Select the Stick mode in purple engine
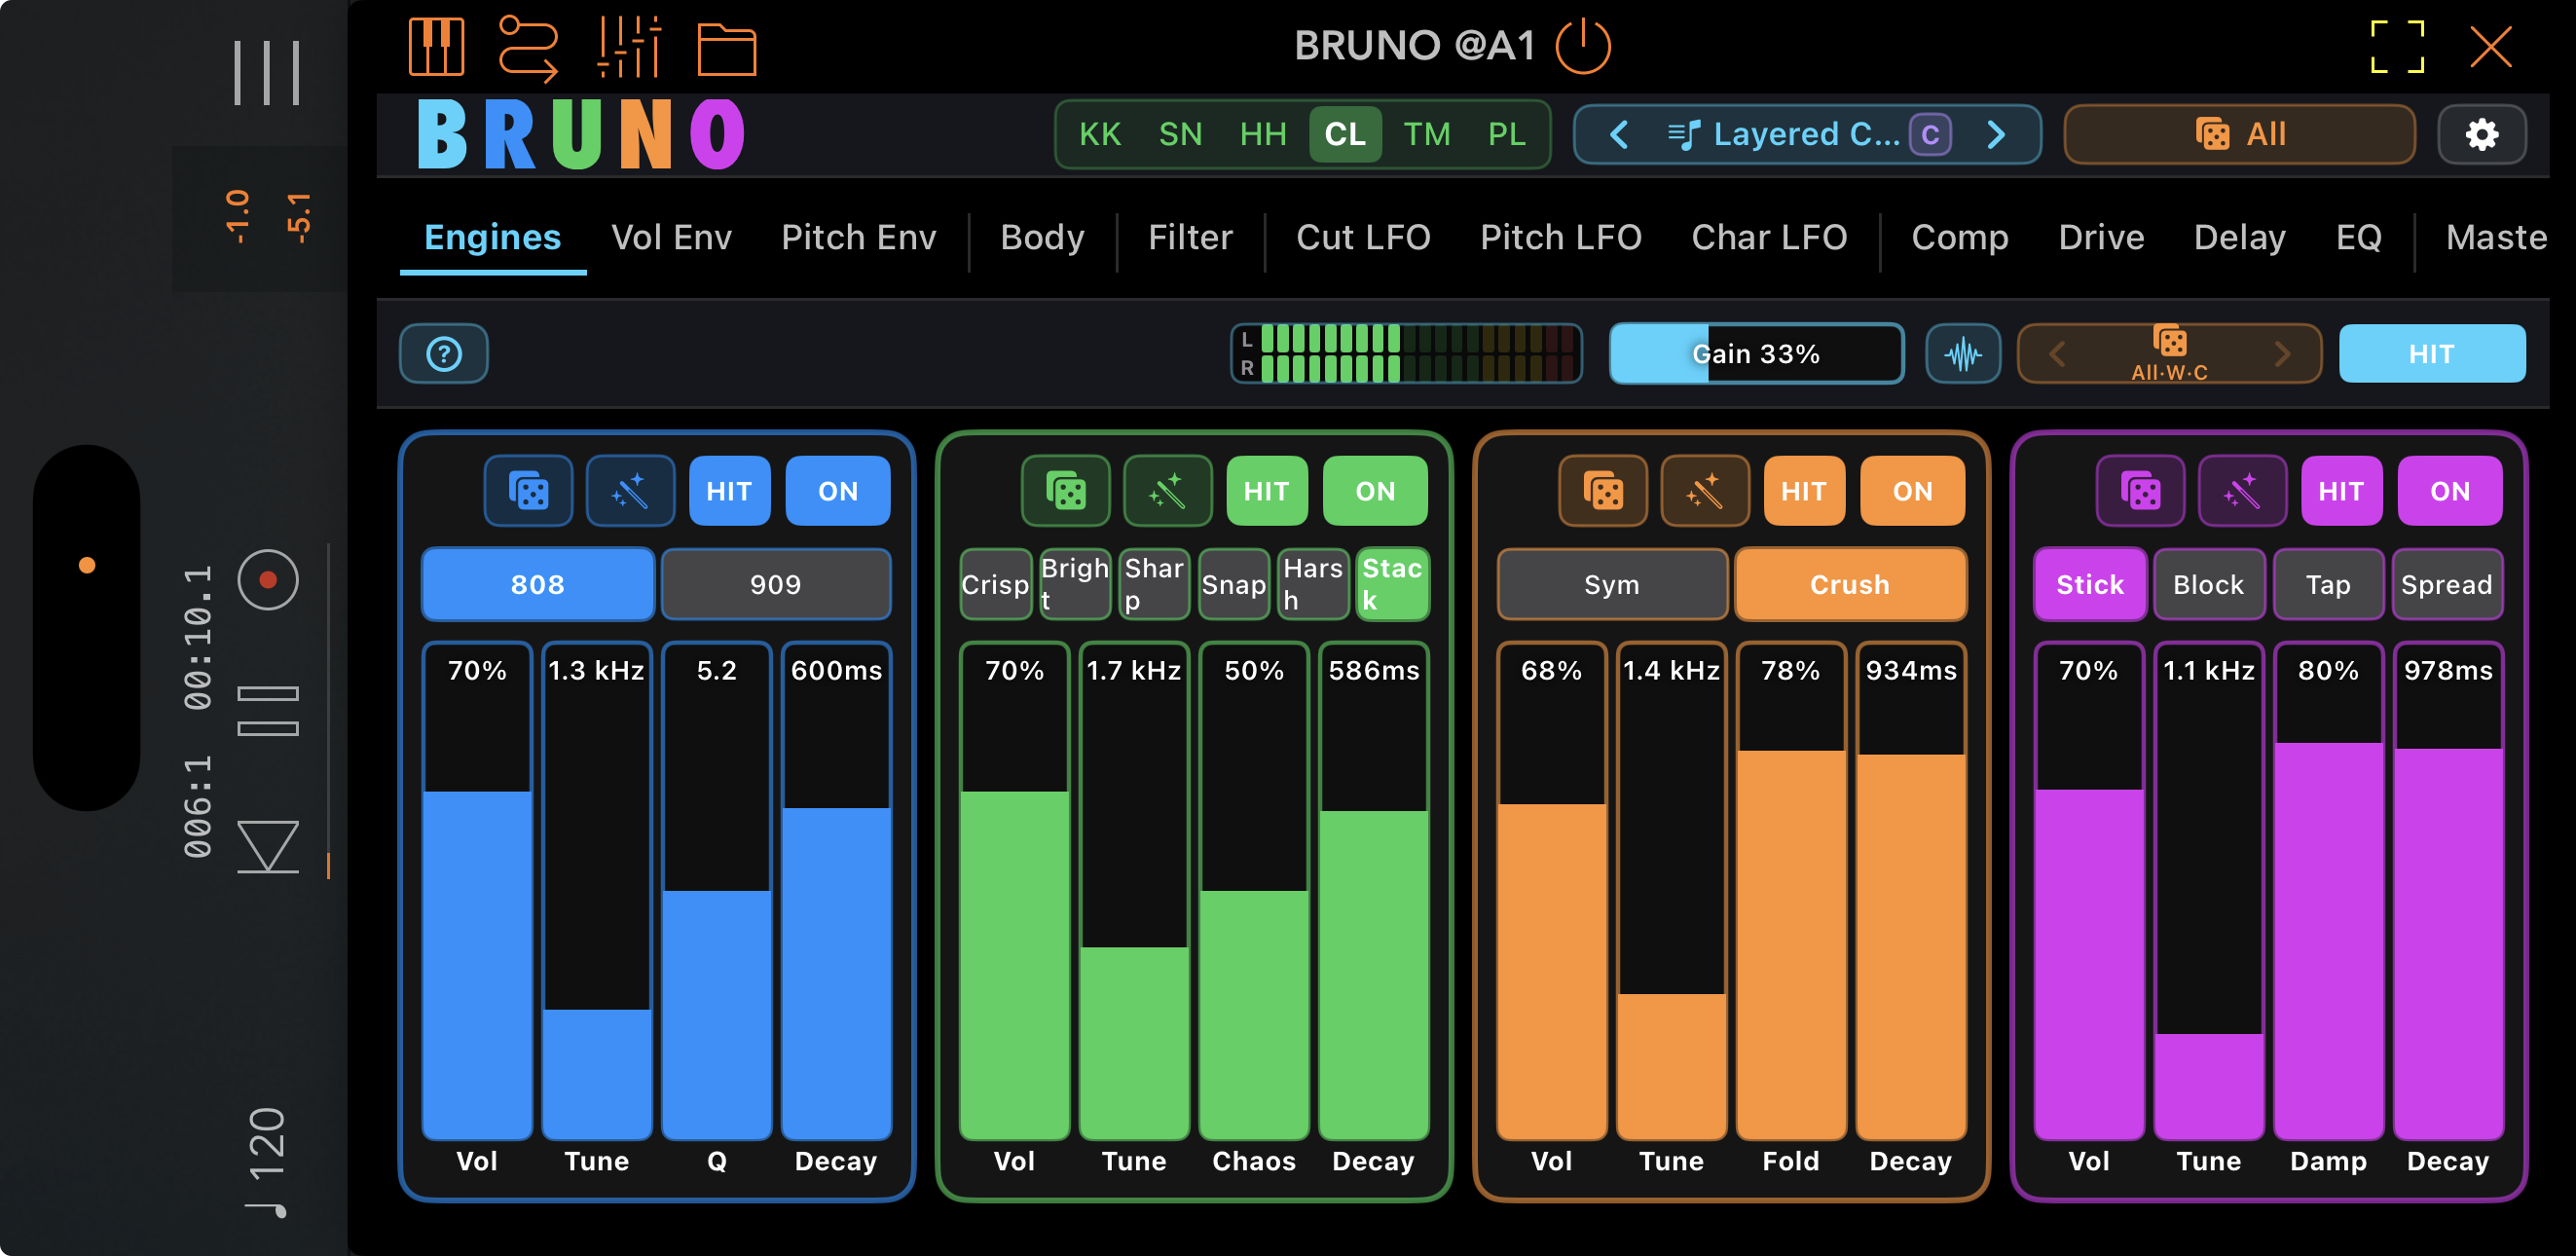The height and width of the screenshot is (1256, 2576). click(2089, 584)
